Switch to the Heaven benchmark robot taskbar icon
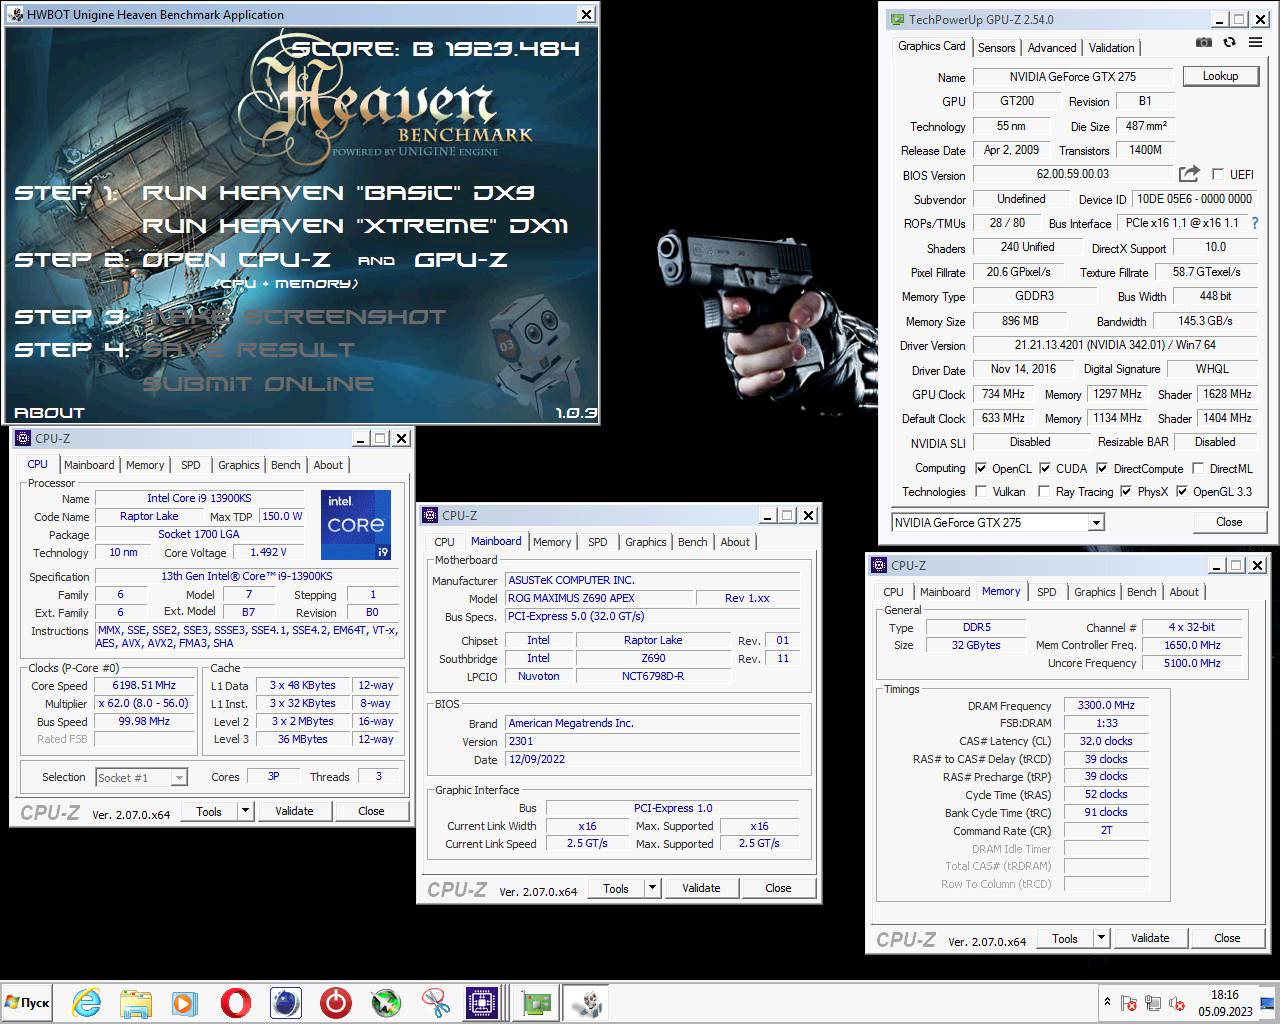The width and height of the screenshot is (1280, 1024). [x=586, y=1002]
